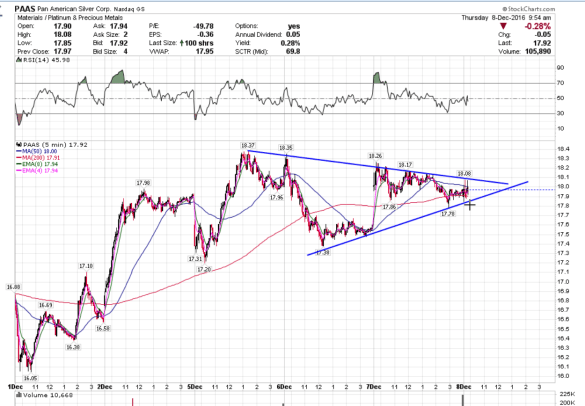Click the candlestick icon beside the PAAS (5 min) legend

click(19, 145)
